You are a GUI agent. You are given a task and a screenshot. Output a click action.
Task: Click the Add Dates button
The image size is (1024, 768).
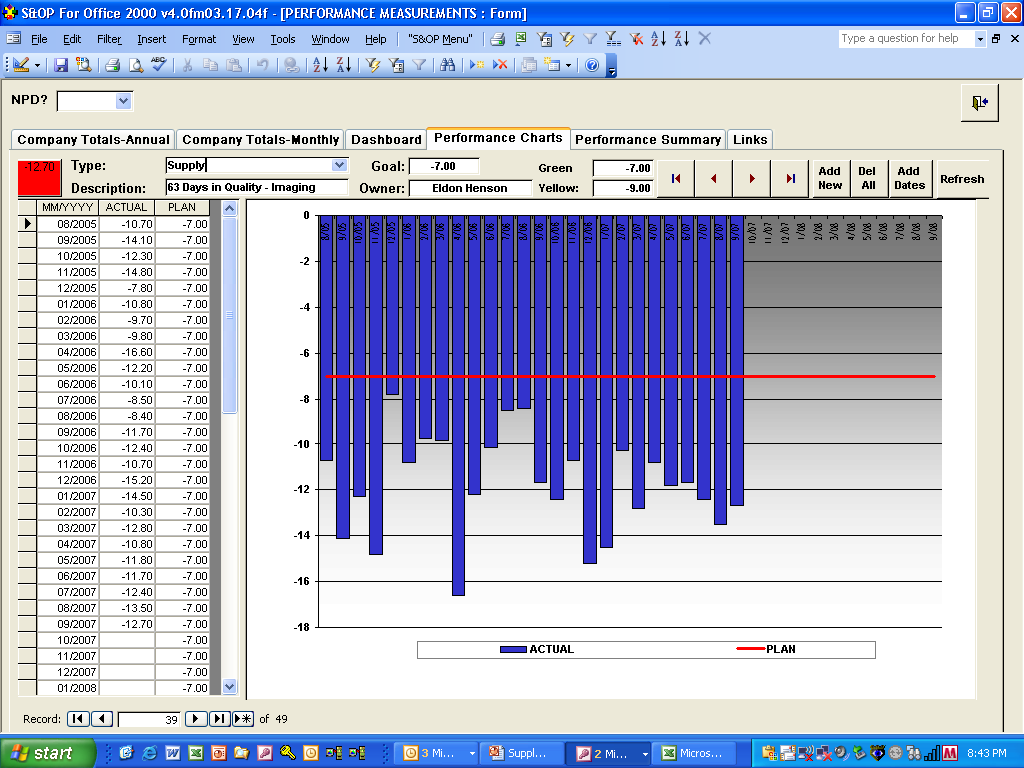point(910,178)
